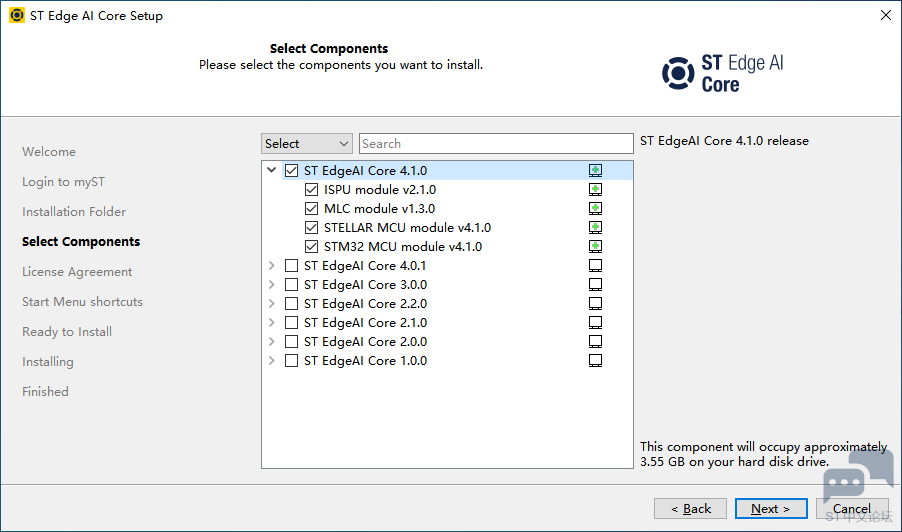Check ST EdgeAI Core 4.0.1 checkbox
The image size is (902, 532).
click(292, 266)
